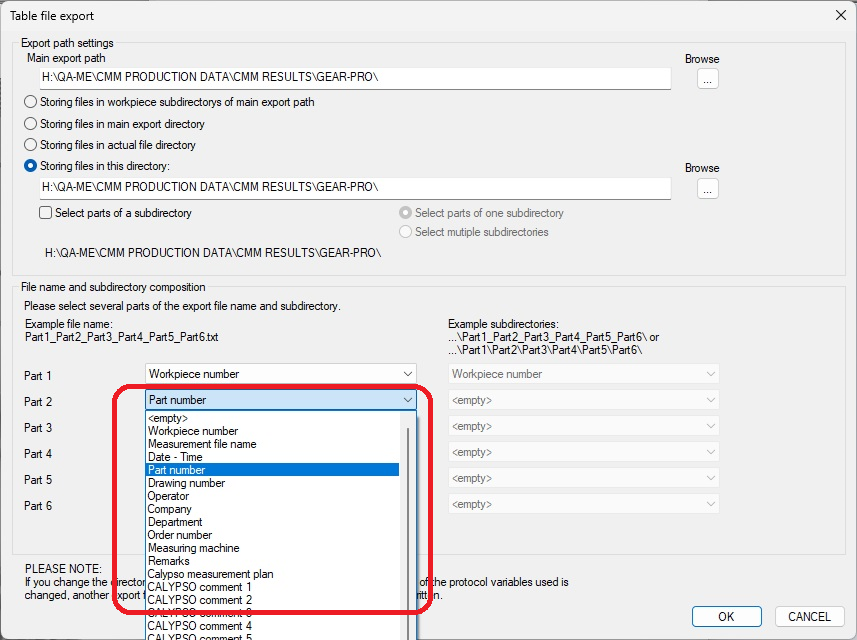The height and width of the screenshot is (640, 857).
Task: Click the main export path text field
Action: [x=355, y=77]
